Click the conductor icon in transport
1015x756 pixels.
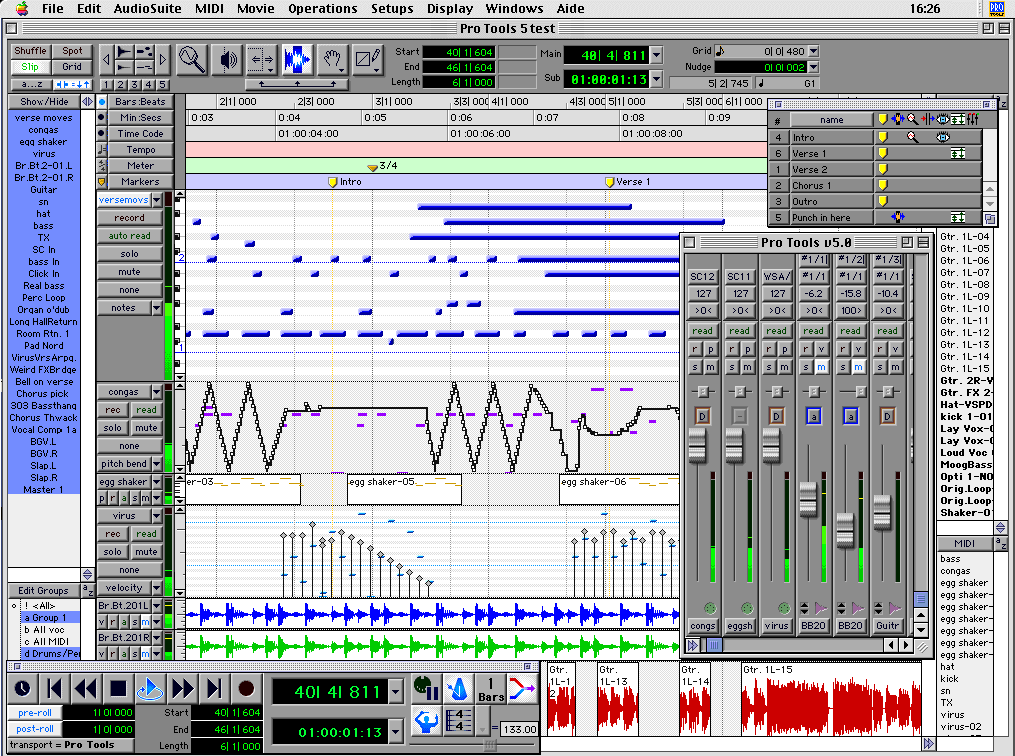tap(425, 720)
